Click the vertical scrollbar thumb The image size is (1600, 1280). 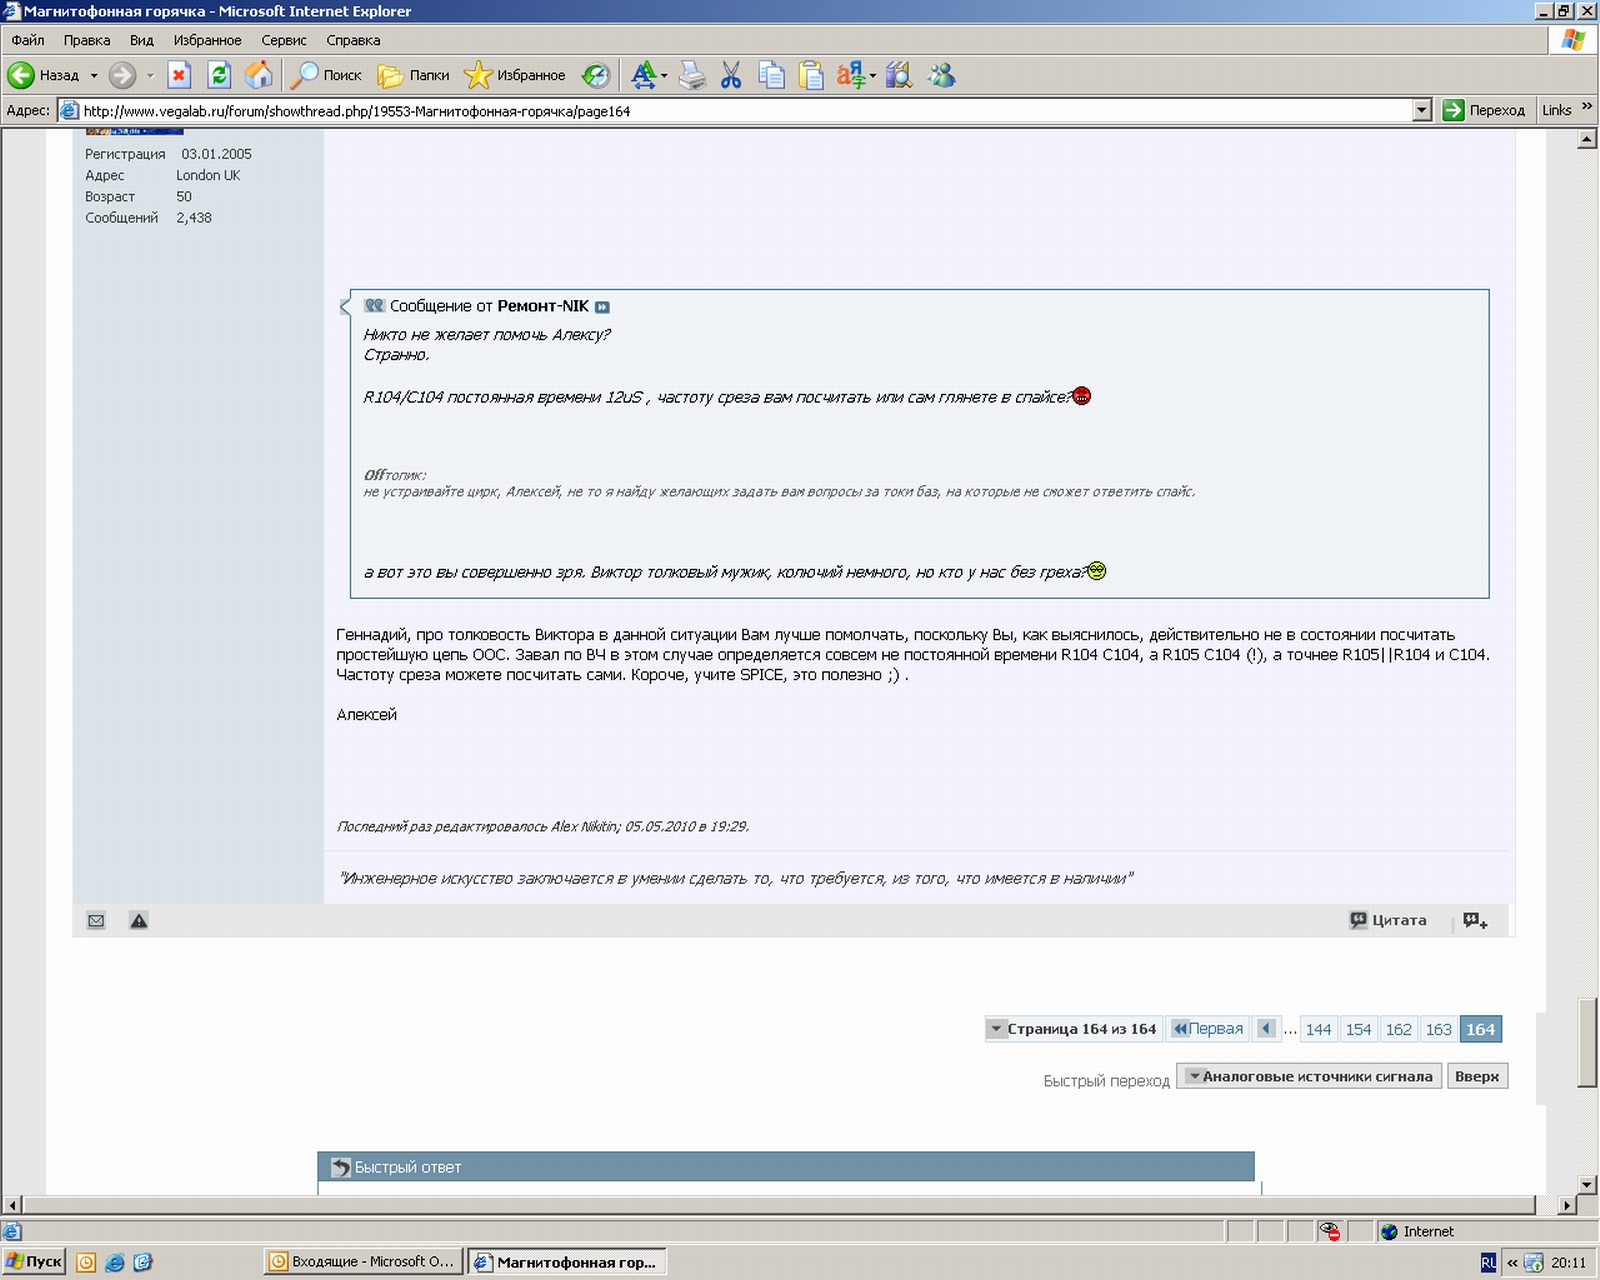[1587, 1042]
